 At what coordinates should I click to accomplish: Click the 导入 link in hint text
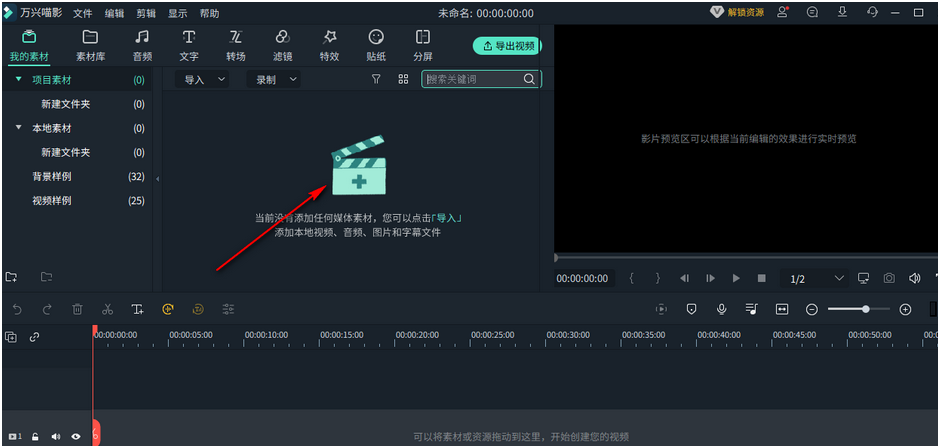pyautogui.click(x=447, y=218)
